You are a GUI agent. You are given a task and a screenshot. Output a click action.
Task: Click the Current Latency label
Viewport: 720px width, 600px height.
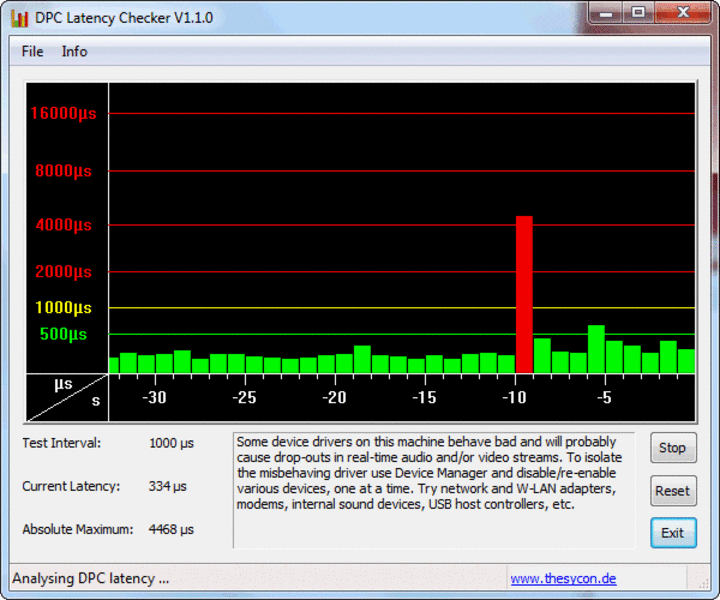pos(71,486)
